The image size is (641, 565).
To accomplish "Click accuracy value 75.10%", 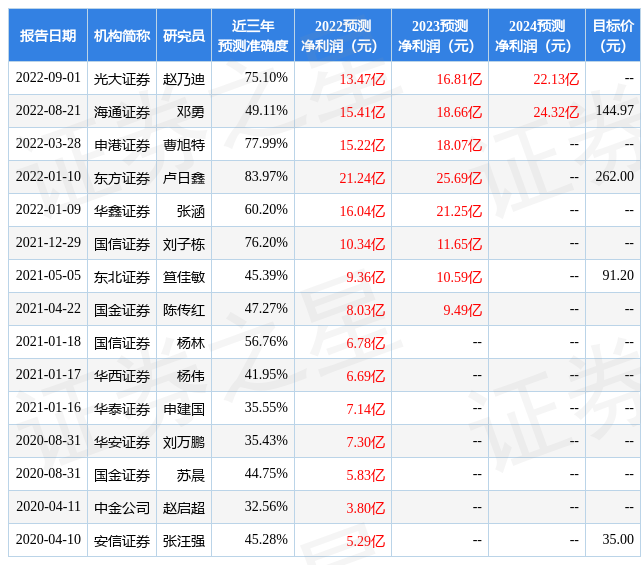I will tap(266, 78).
